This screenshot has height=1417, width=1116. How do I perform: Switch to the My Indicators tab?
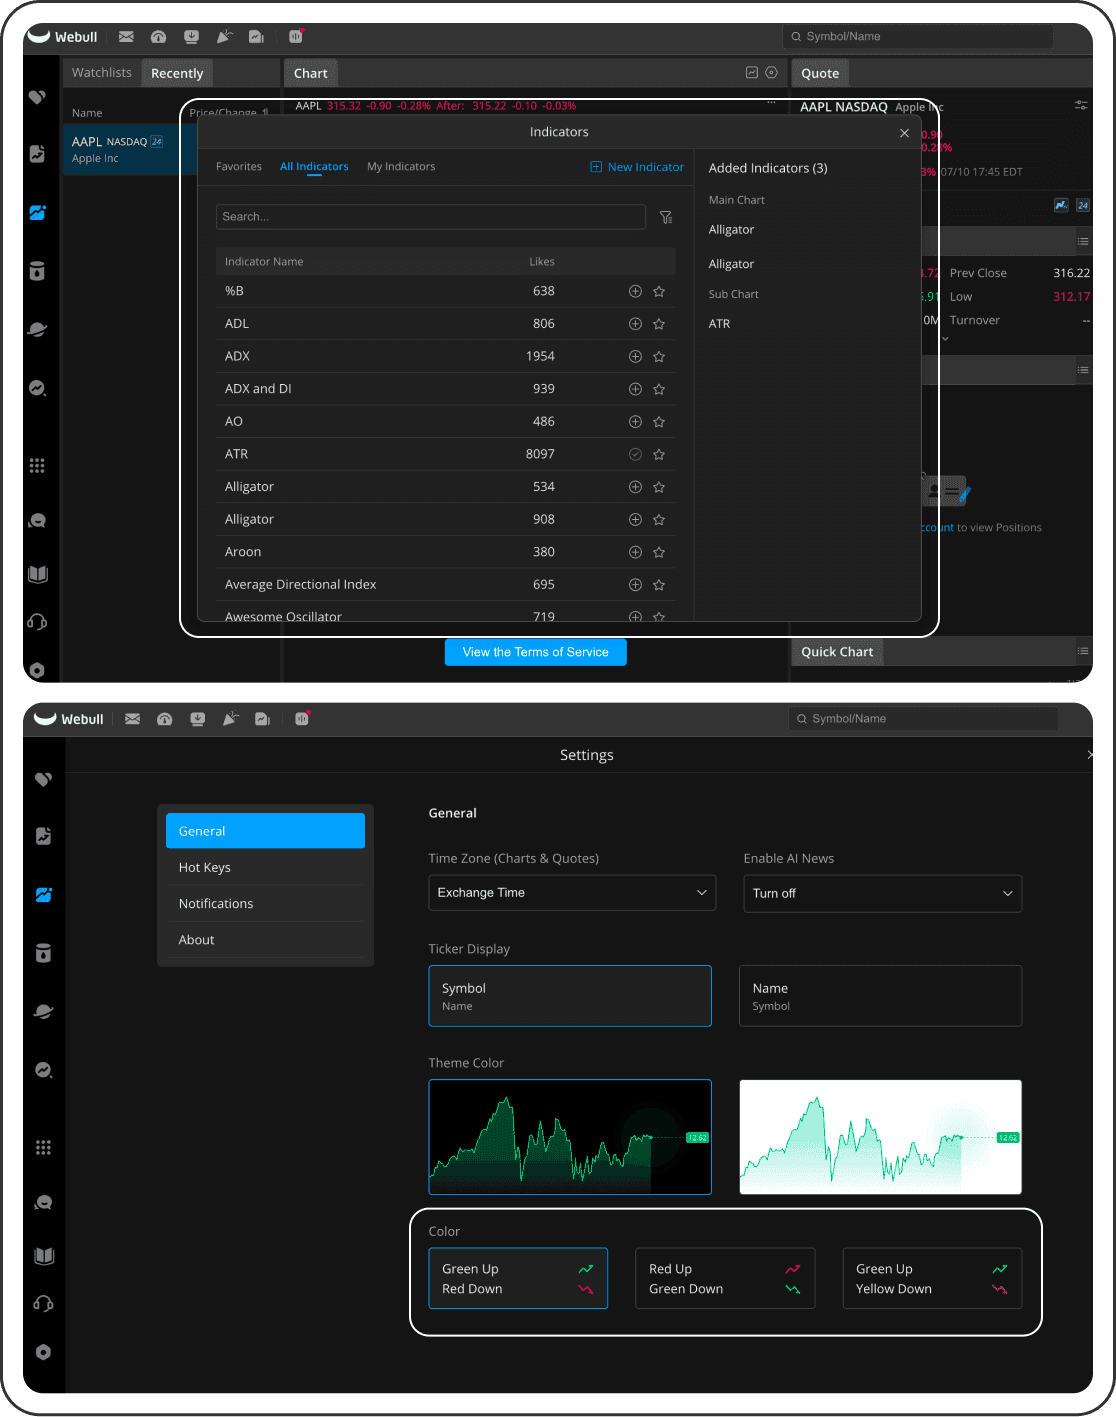coord(401,167)
